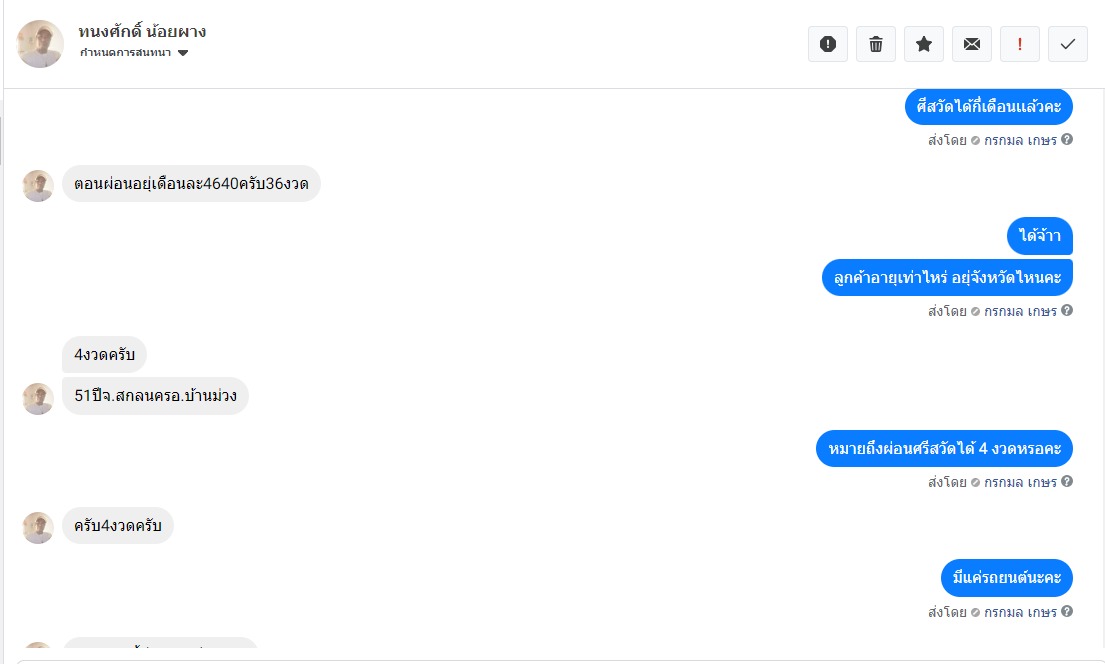1105x664 pixels.
Task: Open sender 'กรกมล เกษร' under 'หมายถึงผ่อนศรีสวัดได้ 4 งวดหรอคะ'
Action: click(x=1020, y=482)
